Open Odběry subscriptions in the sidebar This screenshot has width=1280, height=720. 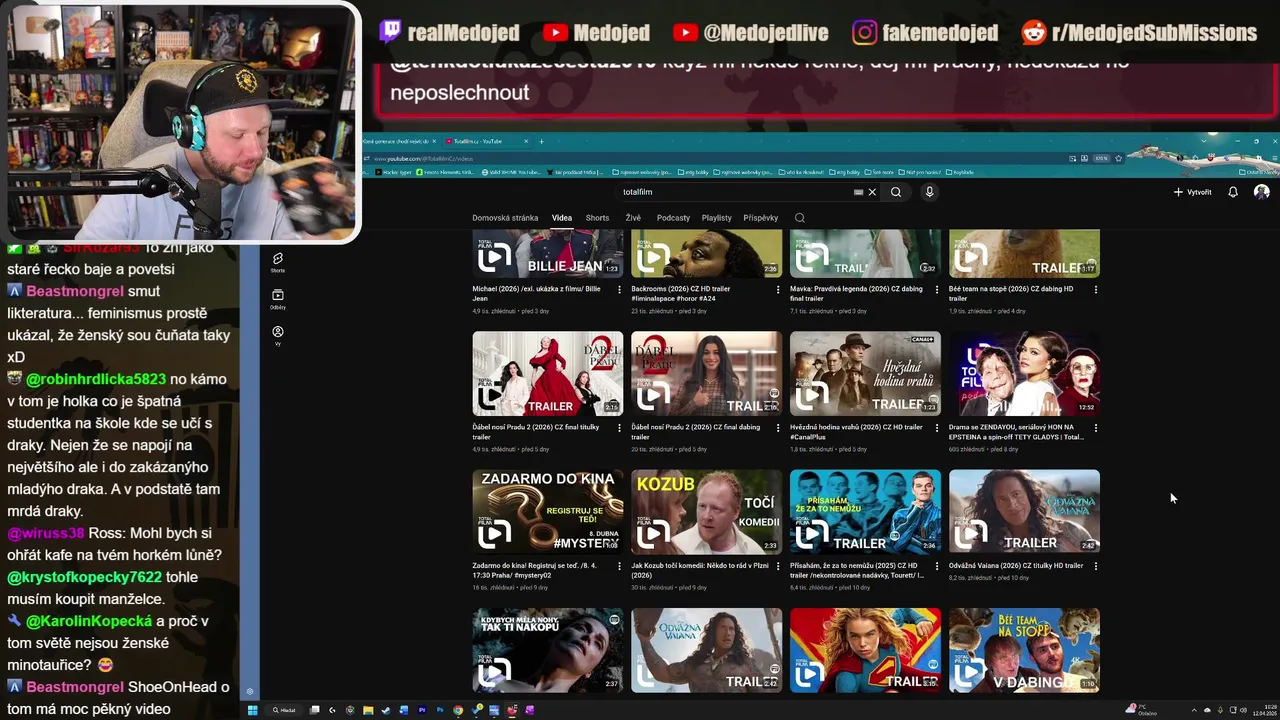[x=278, y=299]
